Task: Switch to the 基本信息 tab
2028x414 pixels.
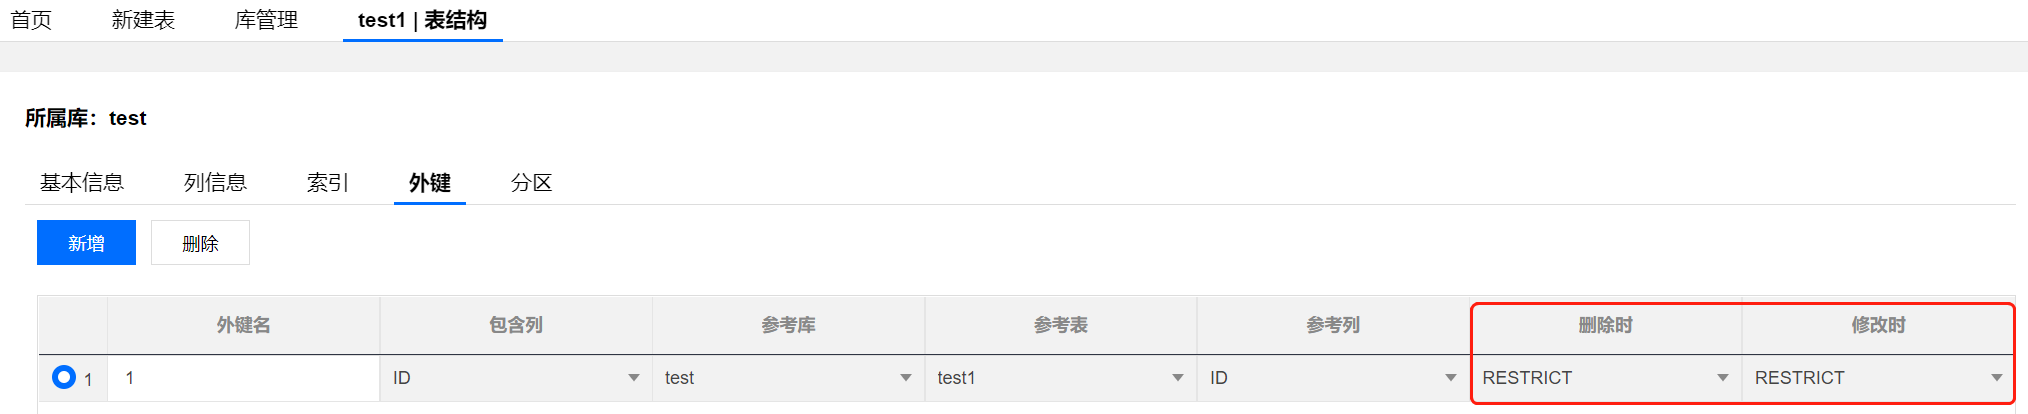Action: [82, 183]
